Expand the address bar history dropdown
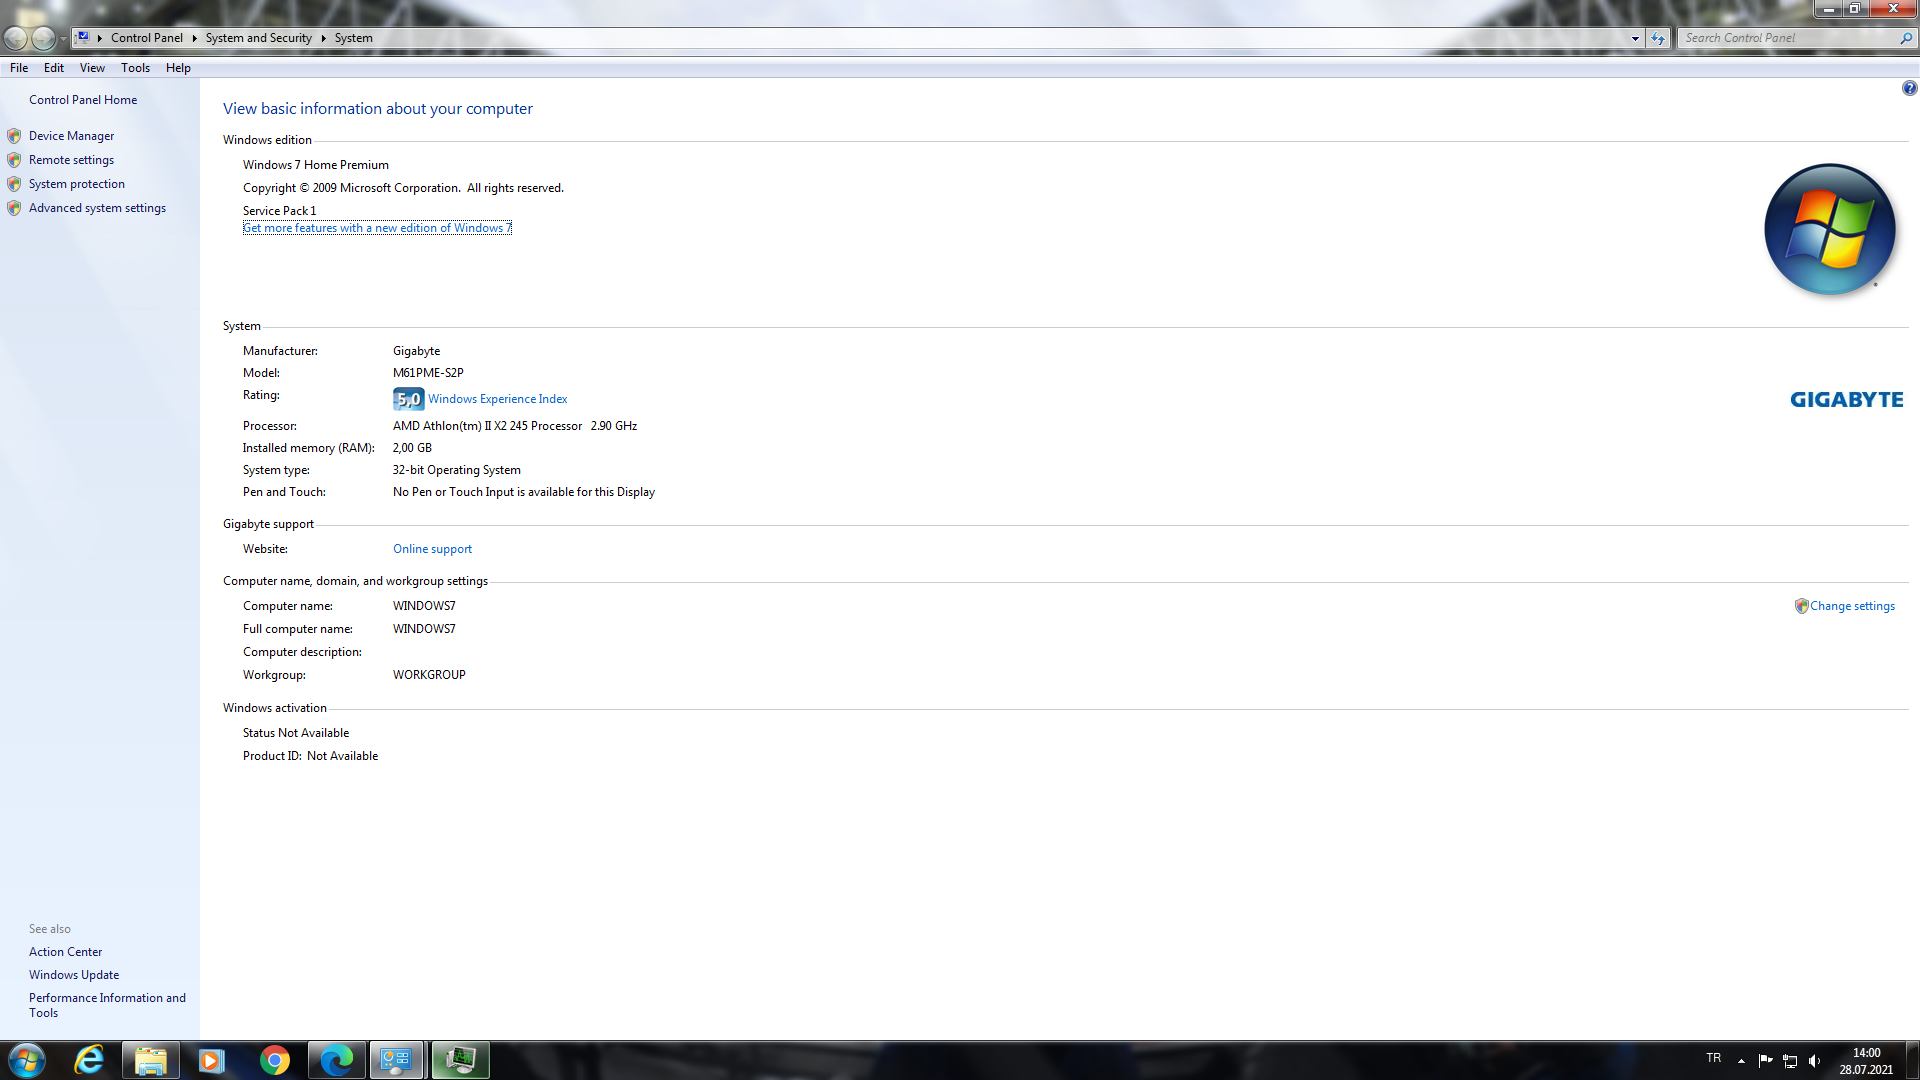Image resolution: width=1920 pixels, height=1080 pixels. [x=1635, y=38]
